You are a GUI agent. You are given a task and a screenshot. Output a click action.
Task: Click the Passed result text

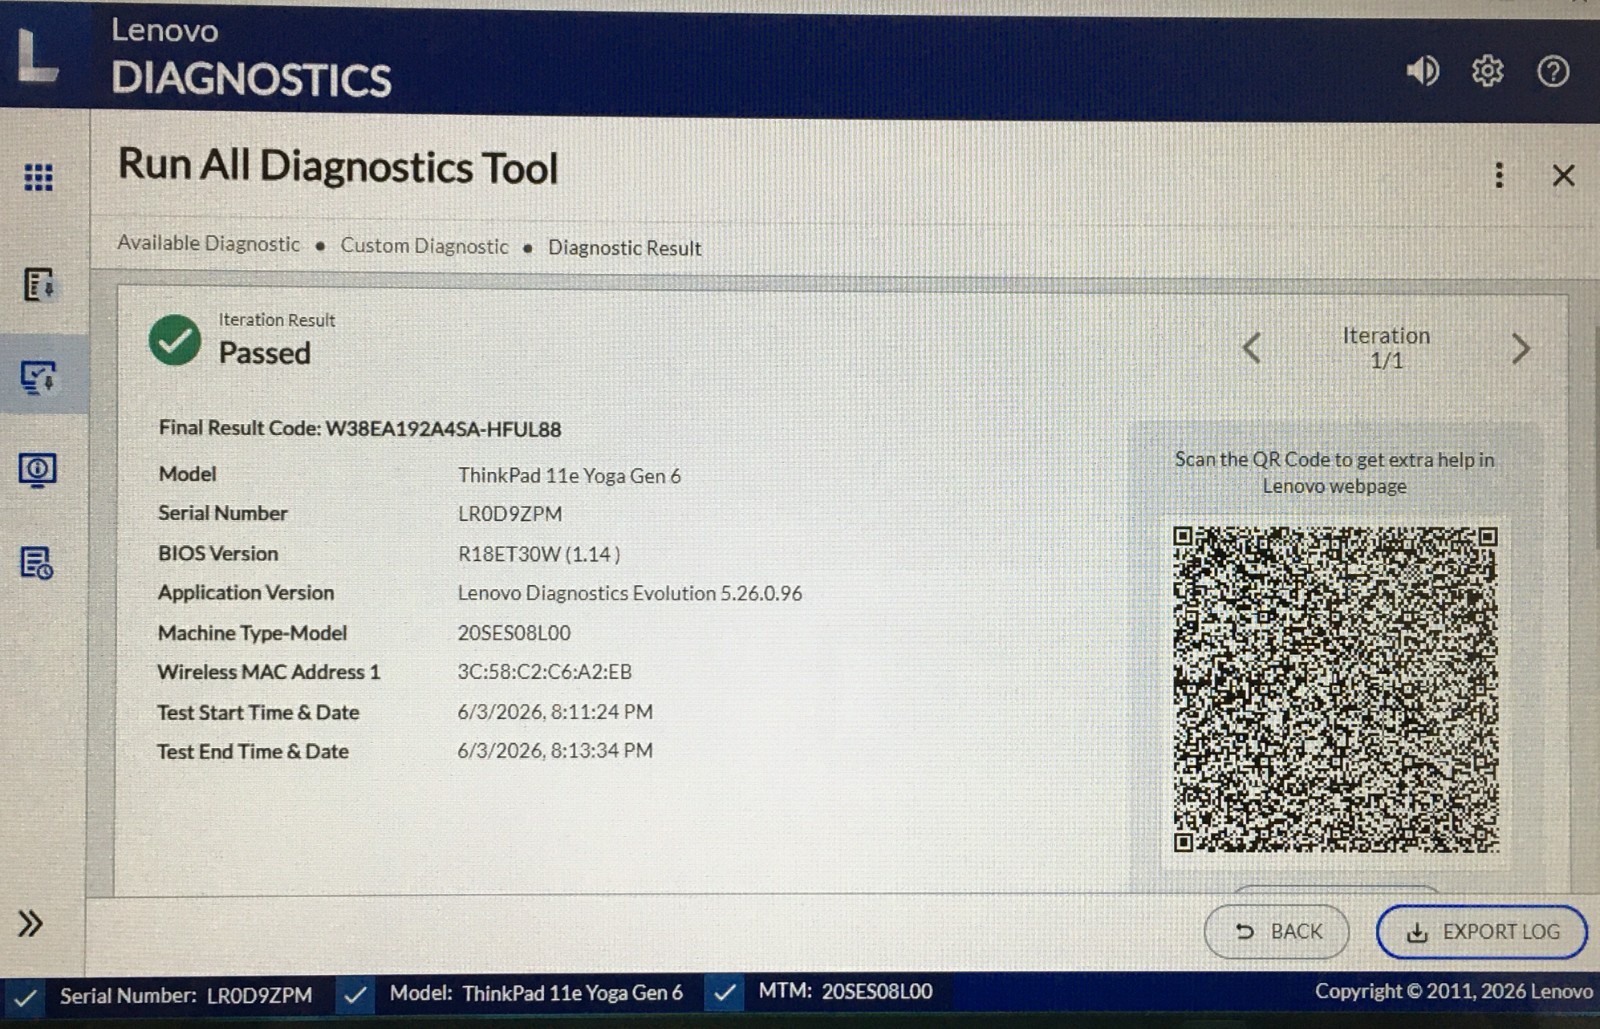pyautogui.click(x=264, y=353)
